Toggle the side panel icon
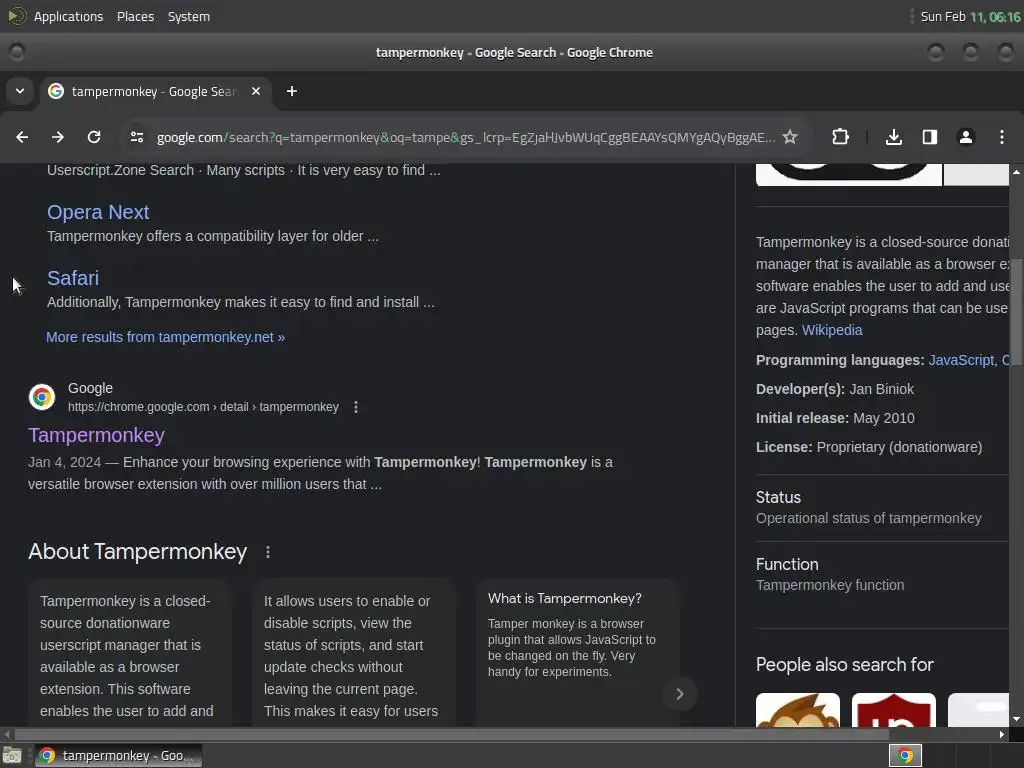The width and height of the screenshot is (1024, 768). pyautogui.click(x=930, y=137)
